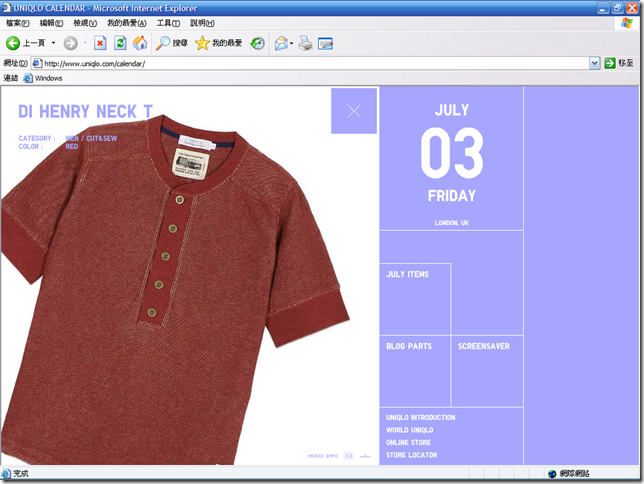Click the WORLD UNIQLO link
Screen dimensions: 644x484
(409, 430)
